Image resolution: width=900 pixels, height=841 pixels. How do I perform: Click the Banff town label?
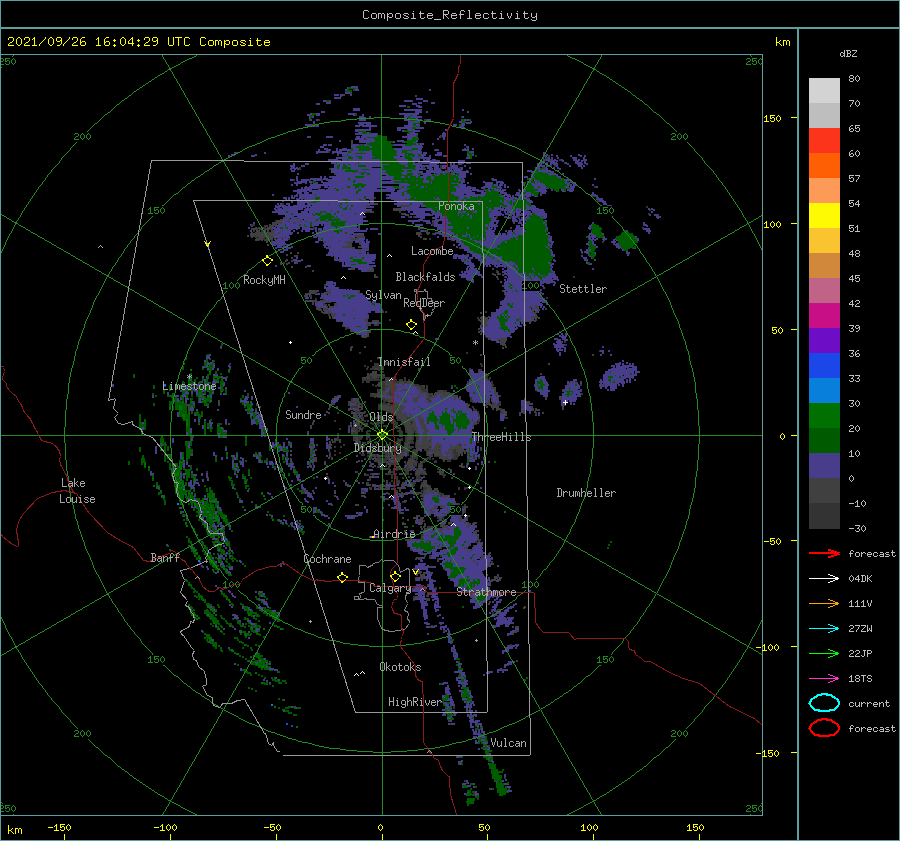pos(165,557)
